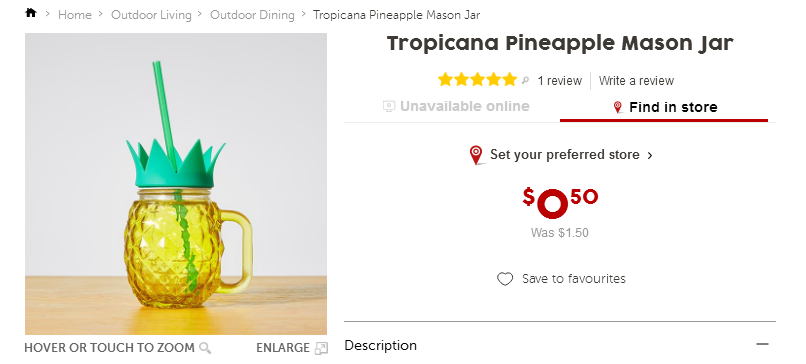
Task: Go to Outdoor Dining breadcrumb
Action: point(252,15)
